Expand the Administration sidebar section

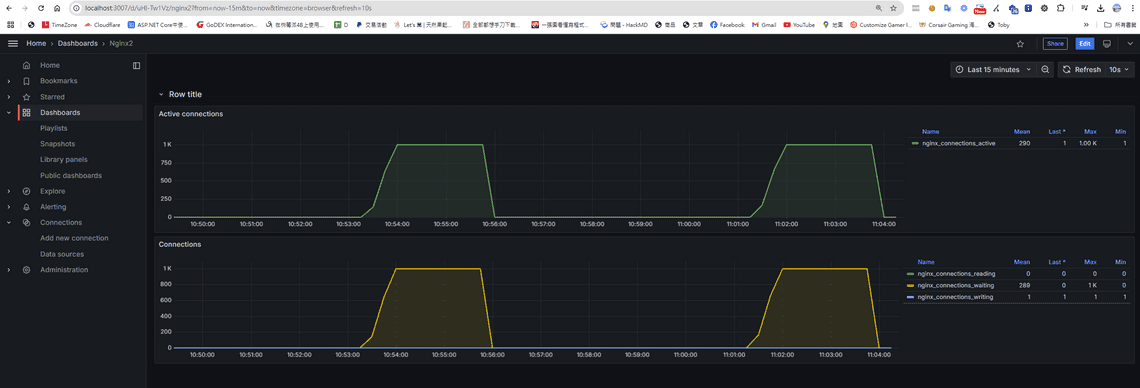point(9,270)
